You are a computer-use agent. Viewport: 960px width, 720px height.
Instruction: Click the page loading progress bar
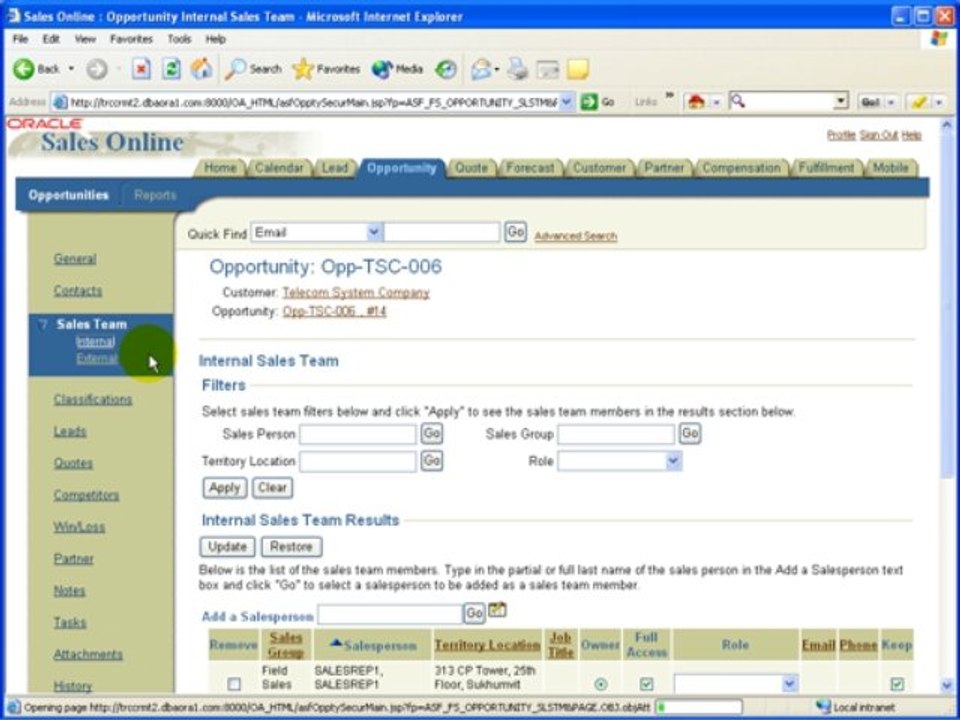click(700, 708)
